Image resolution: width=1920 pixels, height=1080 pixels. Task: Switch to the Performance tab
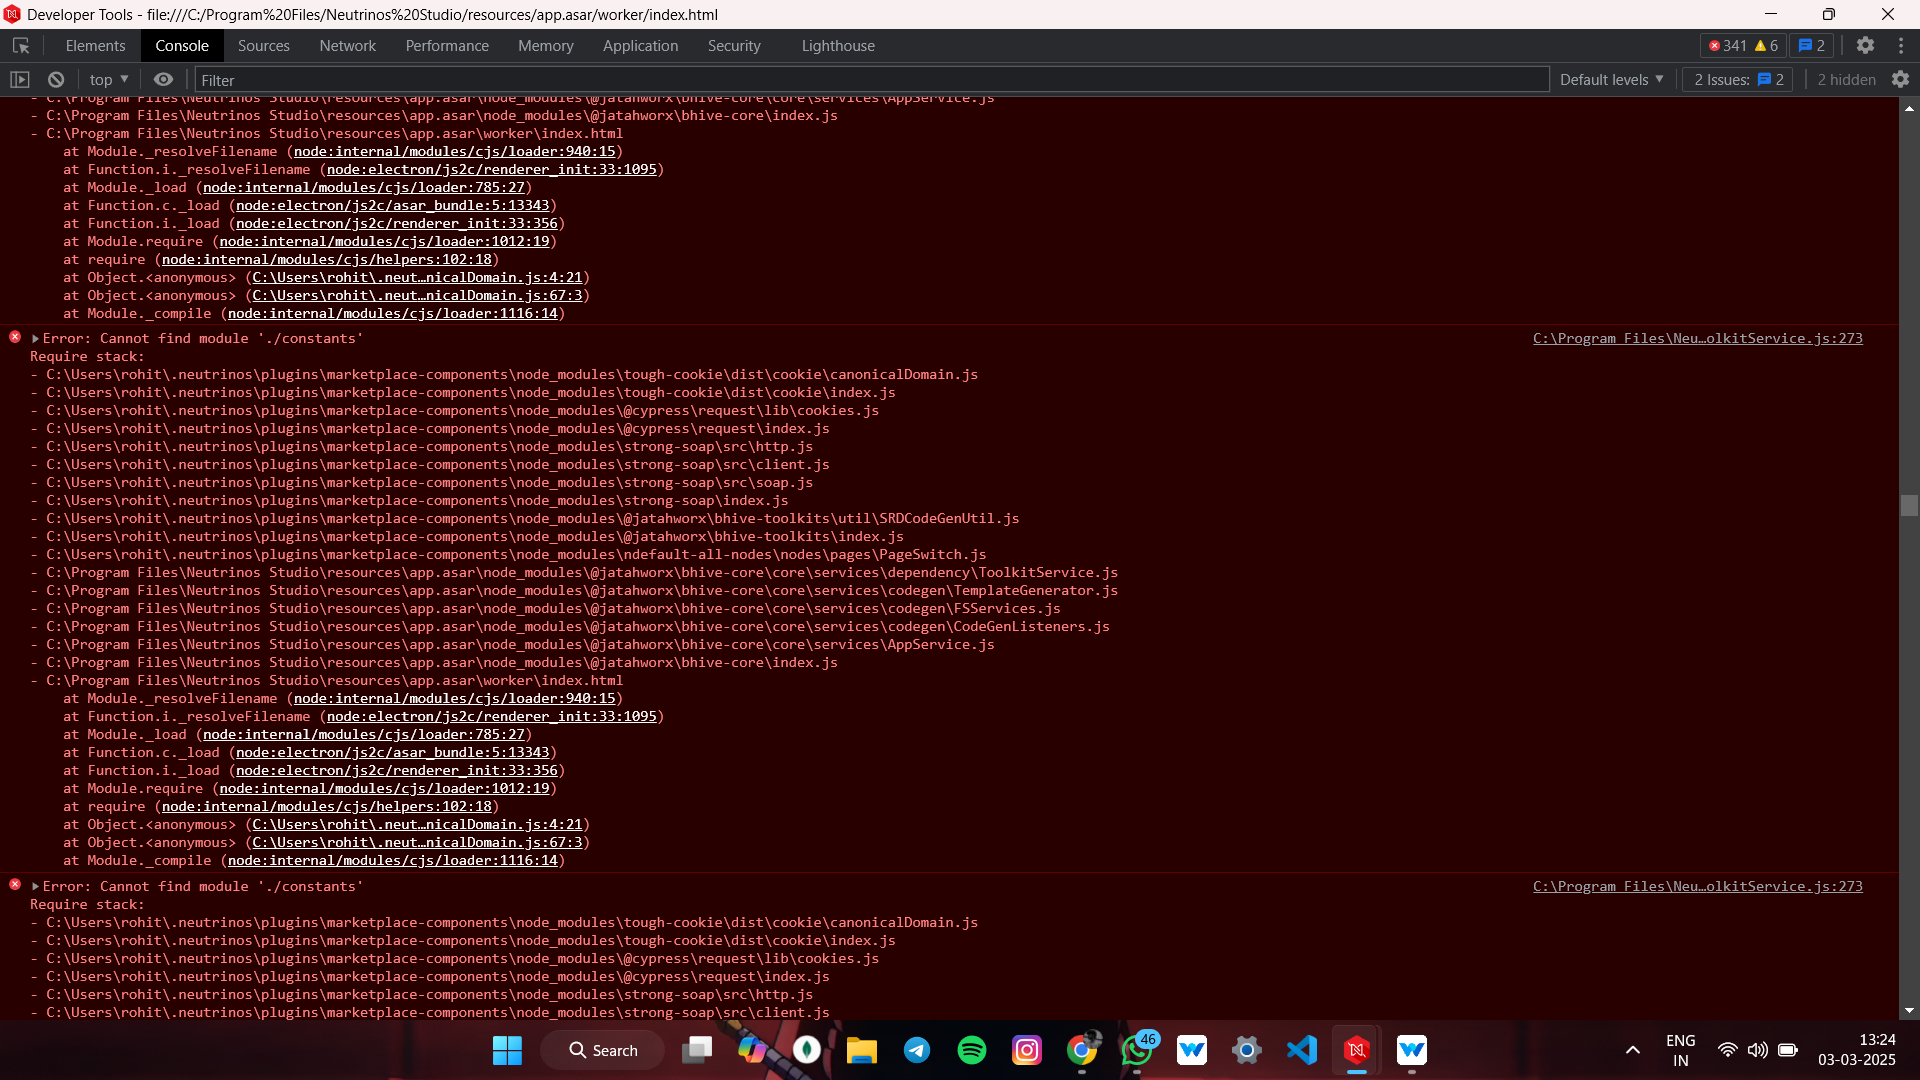pos(447,46)
